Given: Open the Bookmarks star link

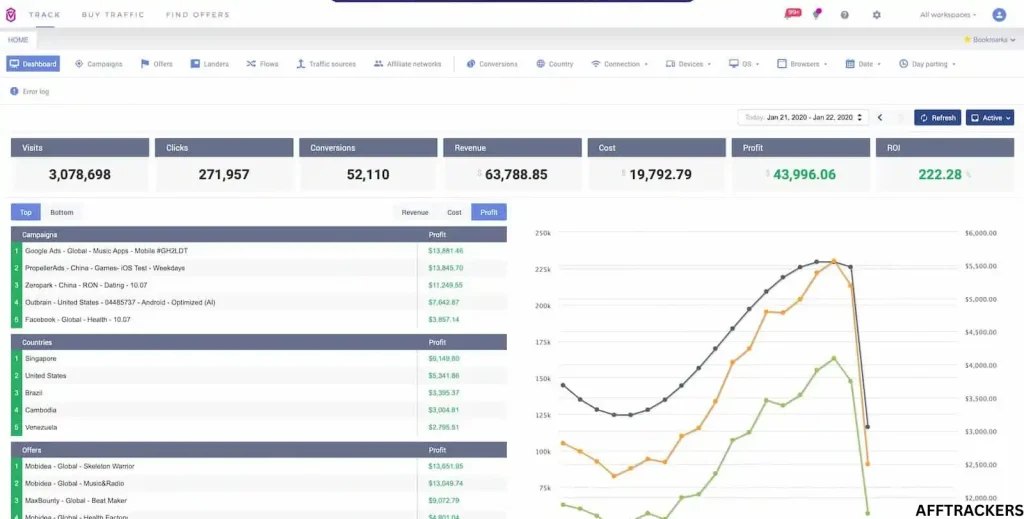Looking at the screenshot, I should click(x=989, y=40).
